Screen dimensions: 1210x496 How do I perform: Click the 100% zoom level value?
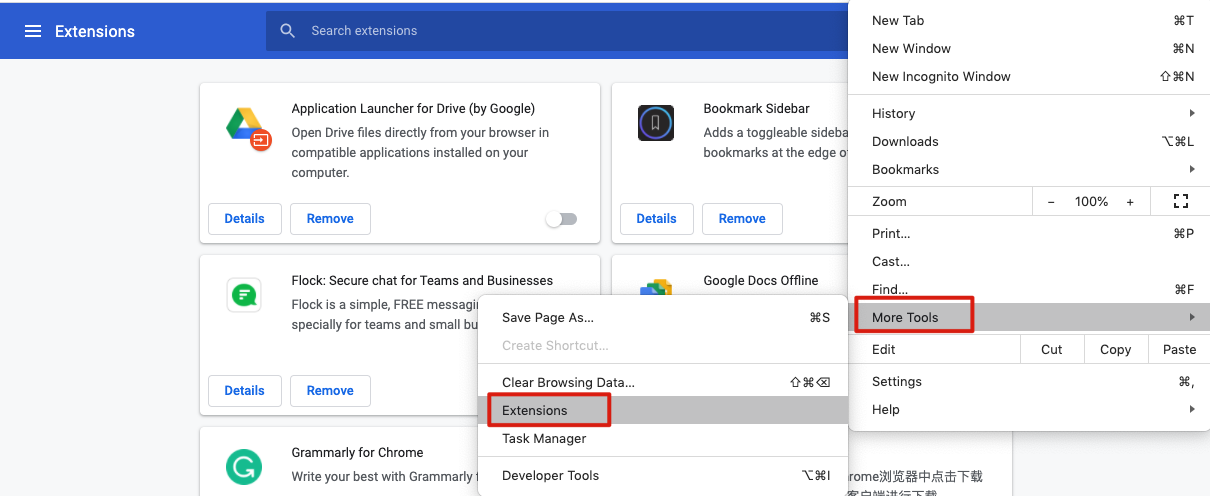[x=1091, y=201]
